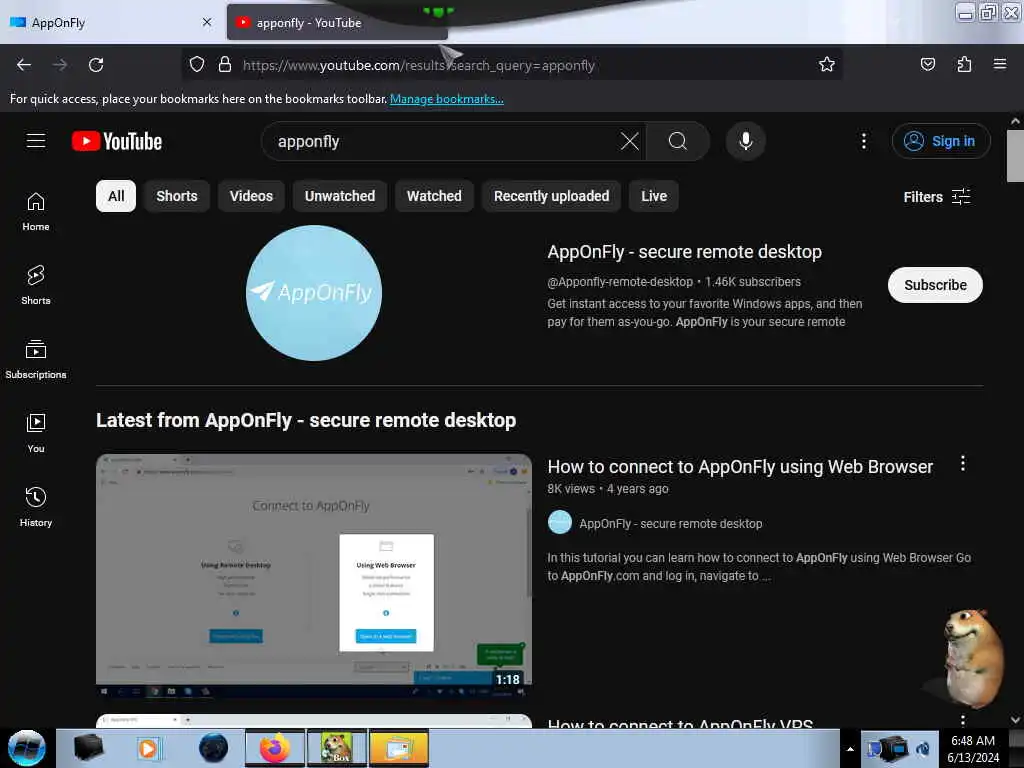Click the page vertical scrollbar thumb
Viewport: 1024px width, 768px height.
pyautogui.click(x=1015, y=155)
